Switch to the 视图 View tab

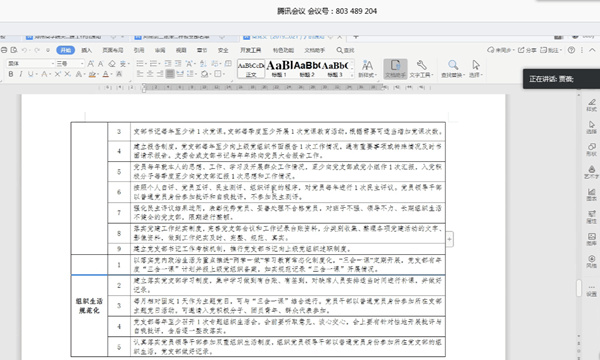pos(181,50)
